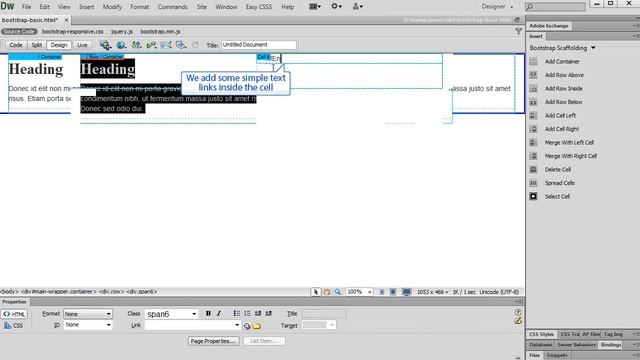Switch to the CSS Styles tab
This screenshot has width=640, height=360.
click(x=541, y=334)
